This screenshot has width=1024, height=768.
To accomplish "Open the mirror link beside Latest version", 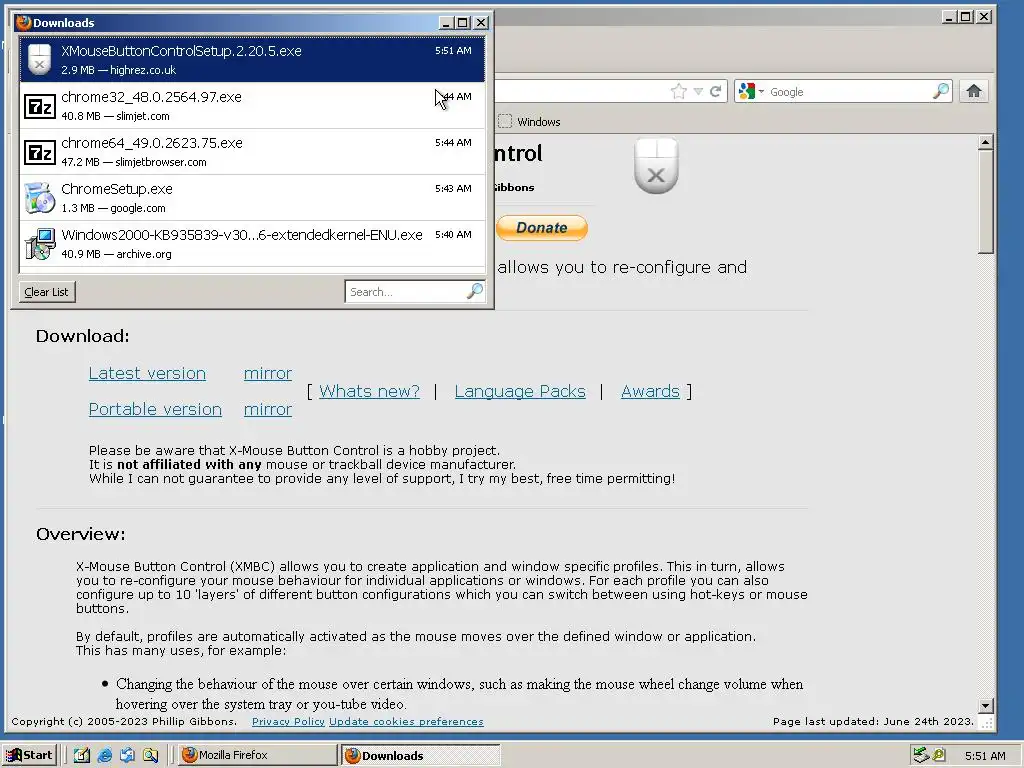I will (268, 374).
